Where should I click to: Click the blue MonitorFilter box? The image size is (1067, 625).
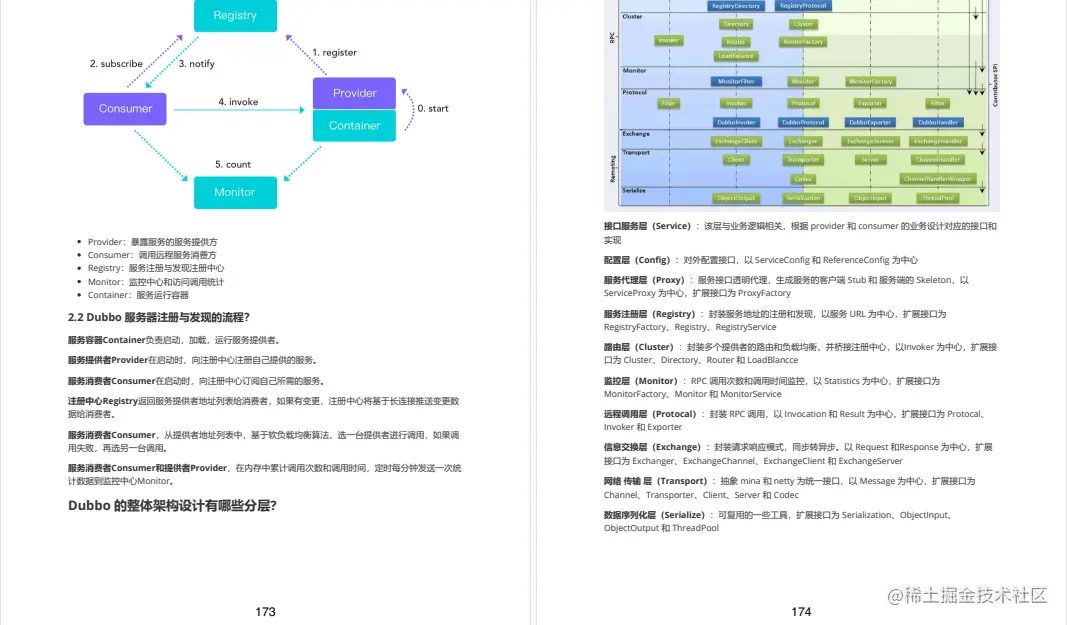736,81
